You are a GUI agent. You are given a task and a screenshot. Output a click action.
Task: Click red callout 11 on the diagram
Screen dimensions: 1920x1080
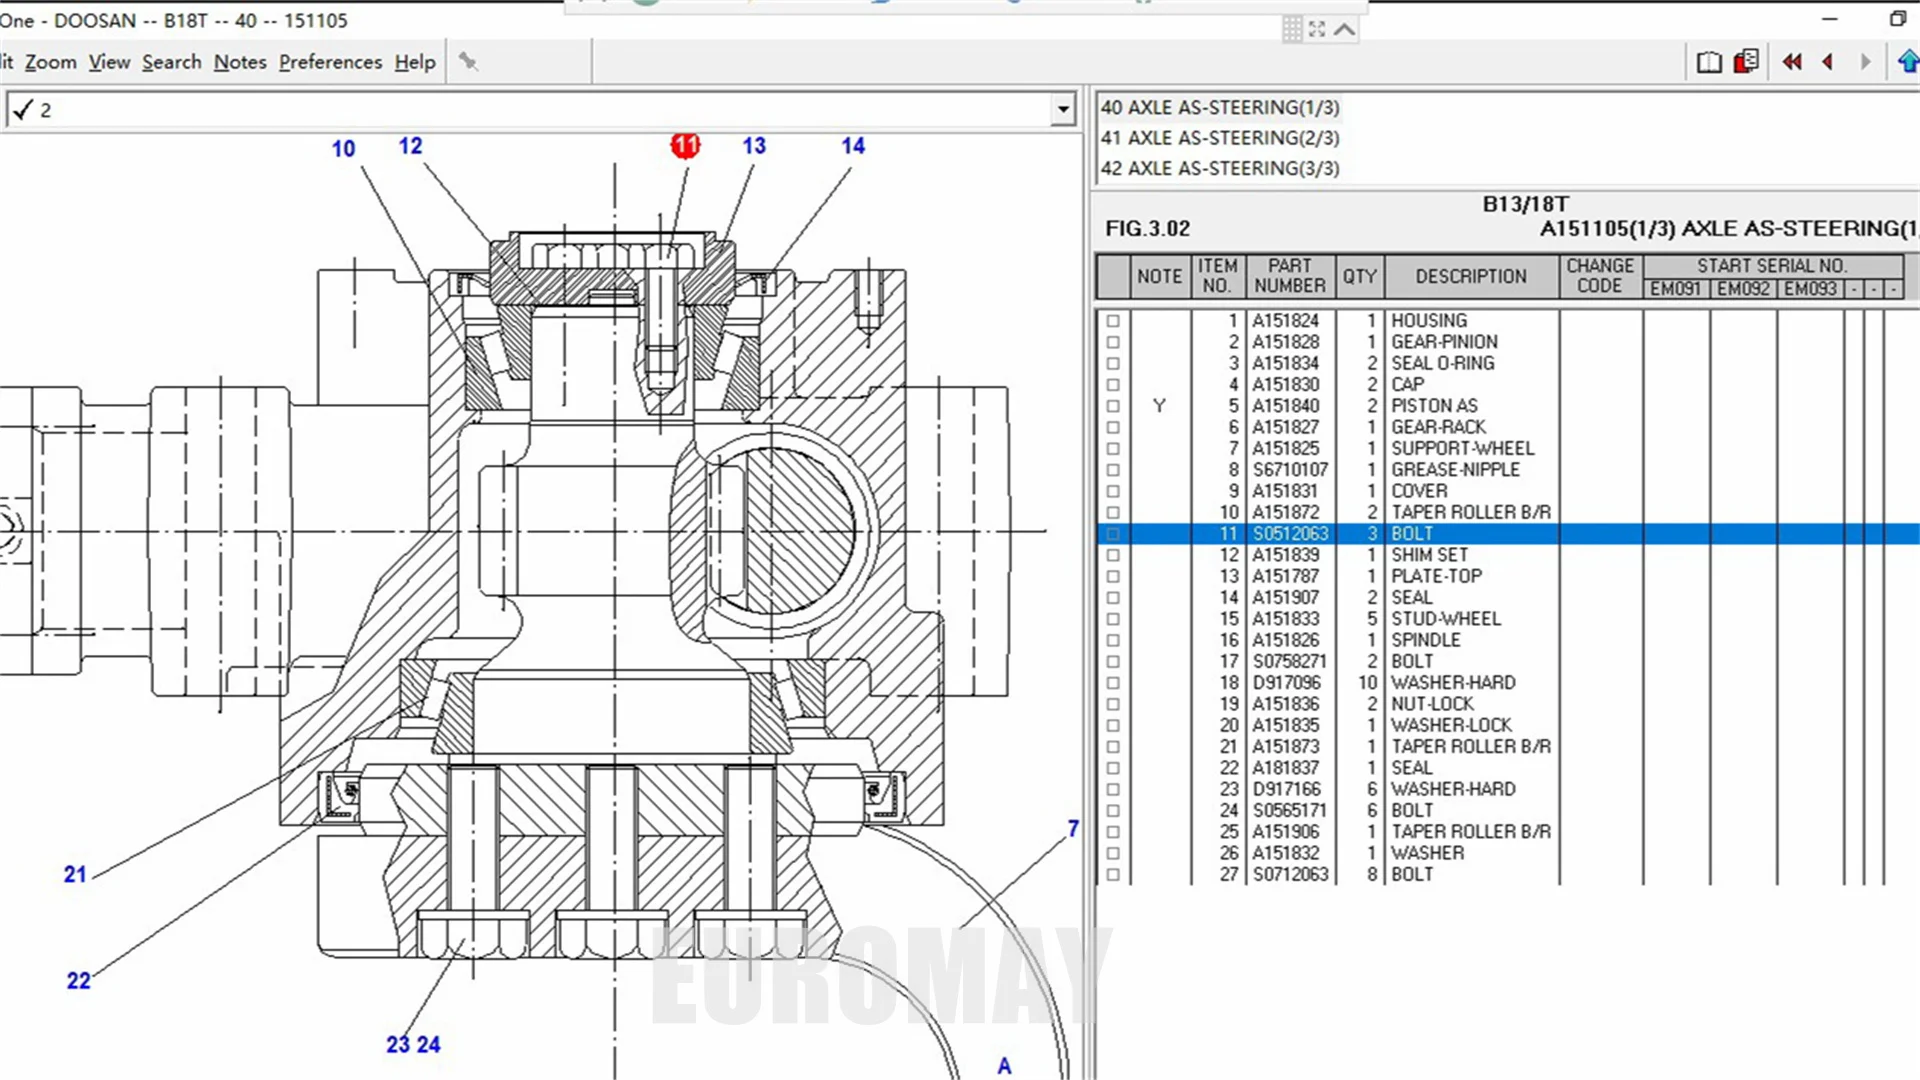[685, 146]
